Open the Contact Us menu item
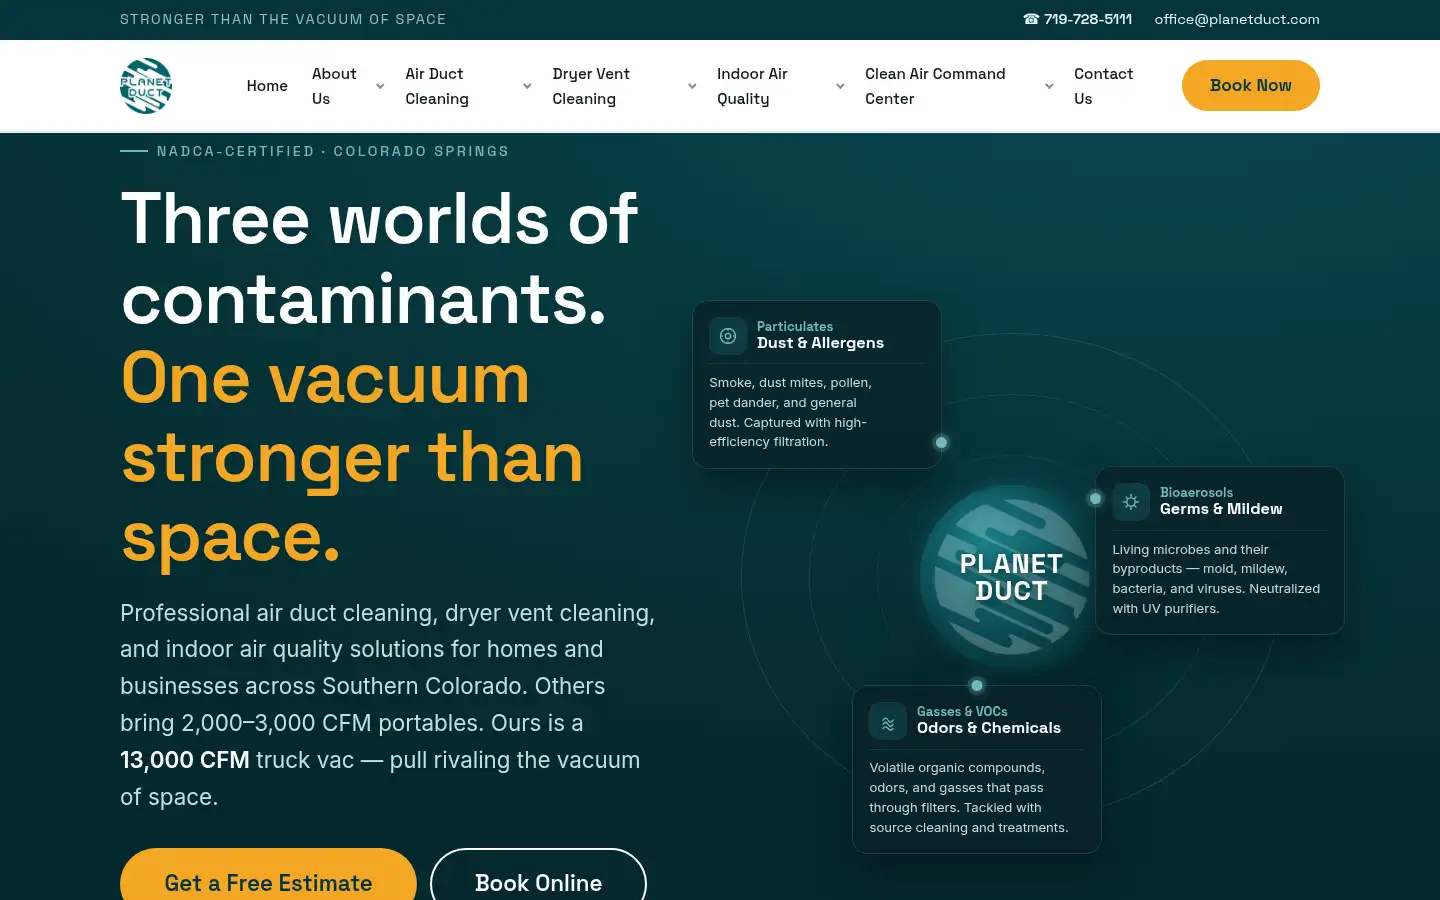The width and height of the screenshot is (1440, 900). 1103,86
